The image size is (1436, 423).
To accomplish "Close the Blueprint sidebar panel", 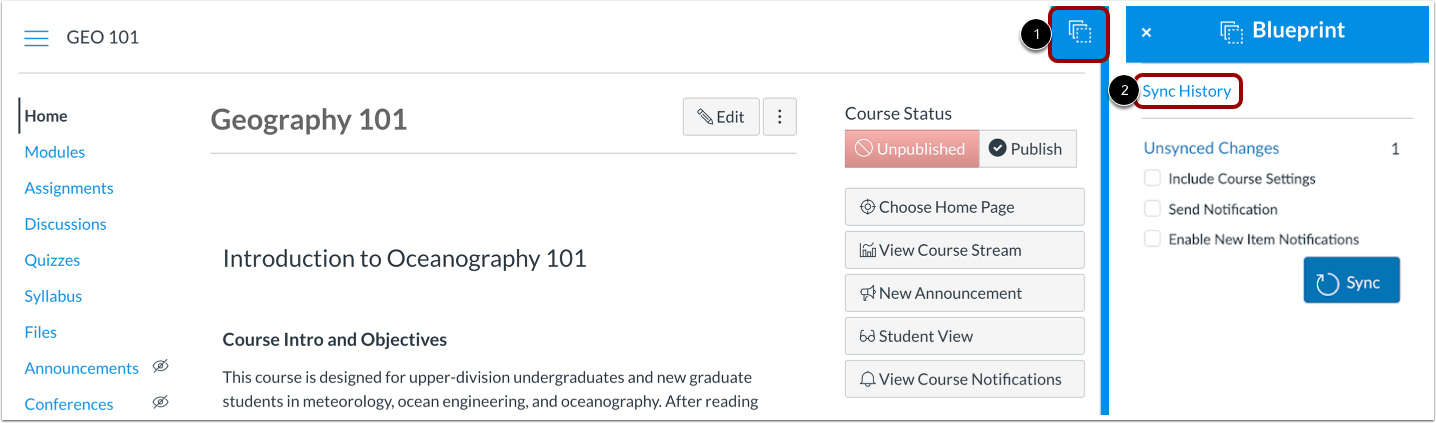I will 1146,33.
